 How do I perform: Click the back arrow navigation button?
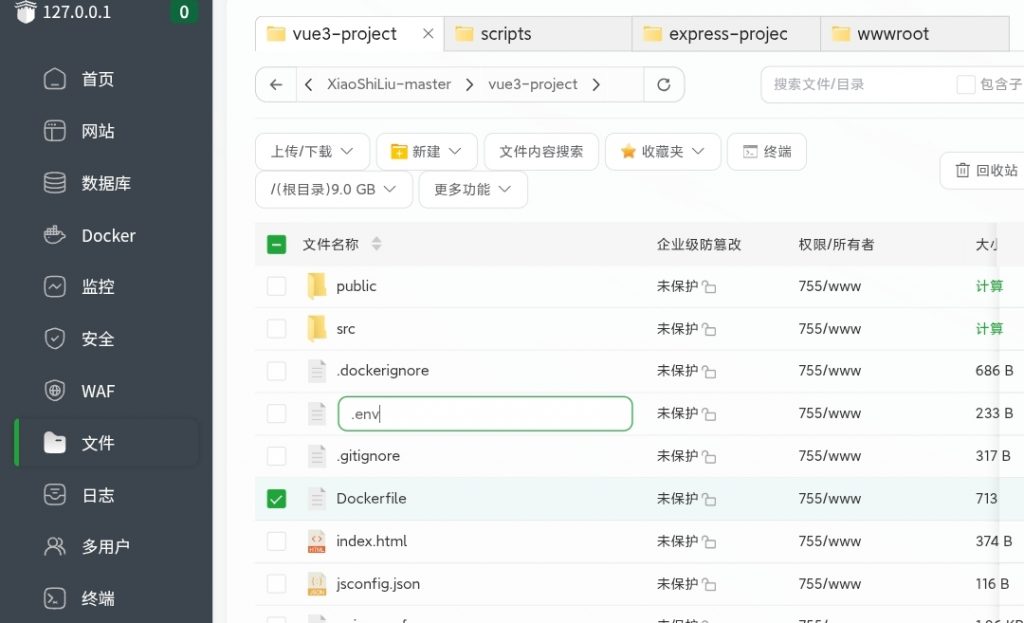[x=276, y=85]
